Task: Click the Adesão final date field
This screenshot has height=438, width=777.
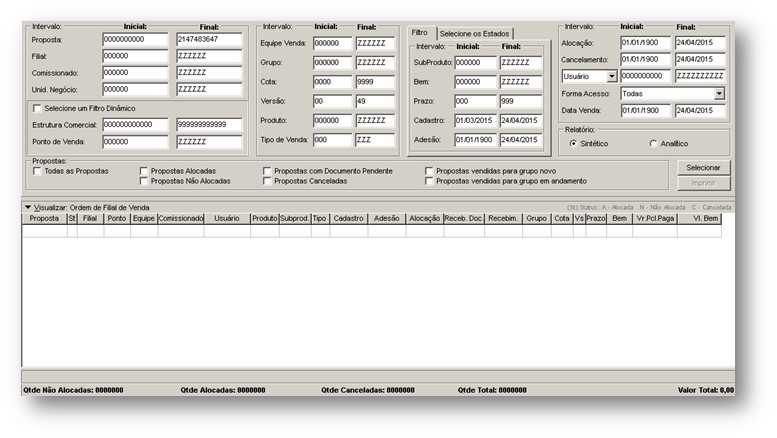Action: click(x=521, y=140)
